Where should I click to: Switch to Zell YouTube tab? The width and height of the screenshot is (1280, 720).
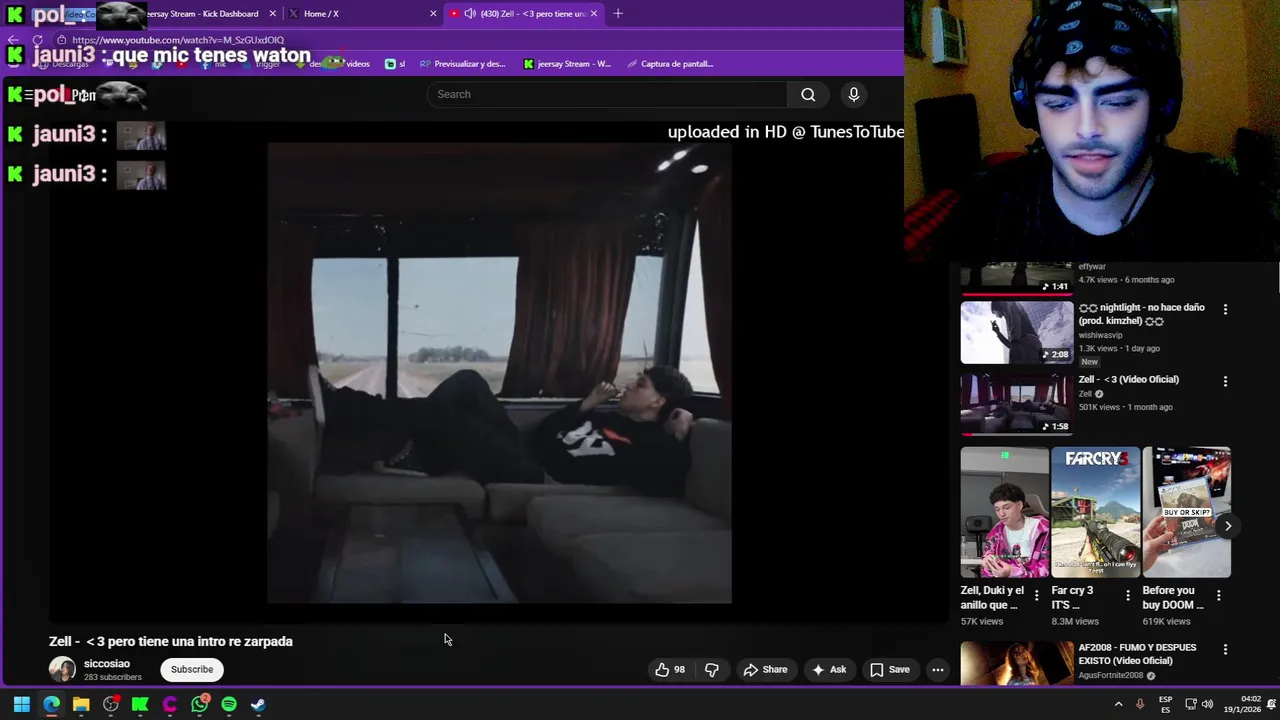pos(522,13)
